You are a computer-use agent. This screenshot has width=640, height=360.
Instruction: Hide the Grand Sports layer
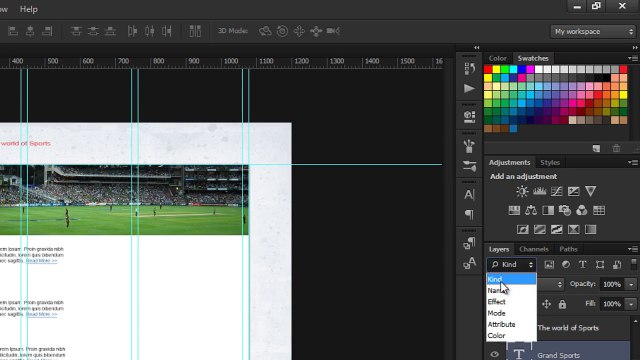pos(494,354)
